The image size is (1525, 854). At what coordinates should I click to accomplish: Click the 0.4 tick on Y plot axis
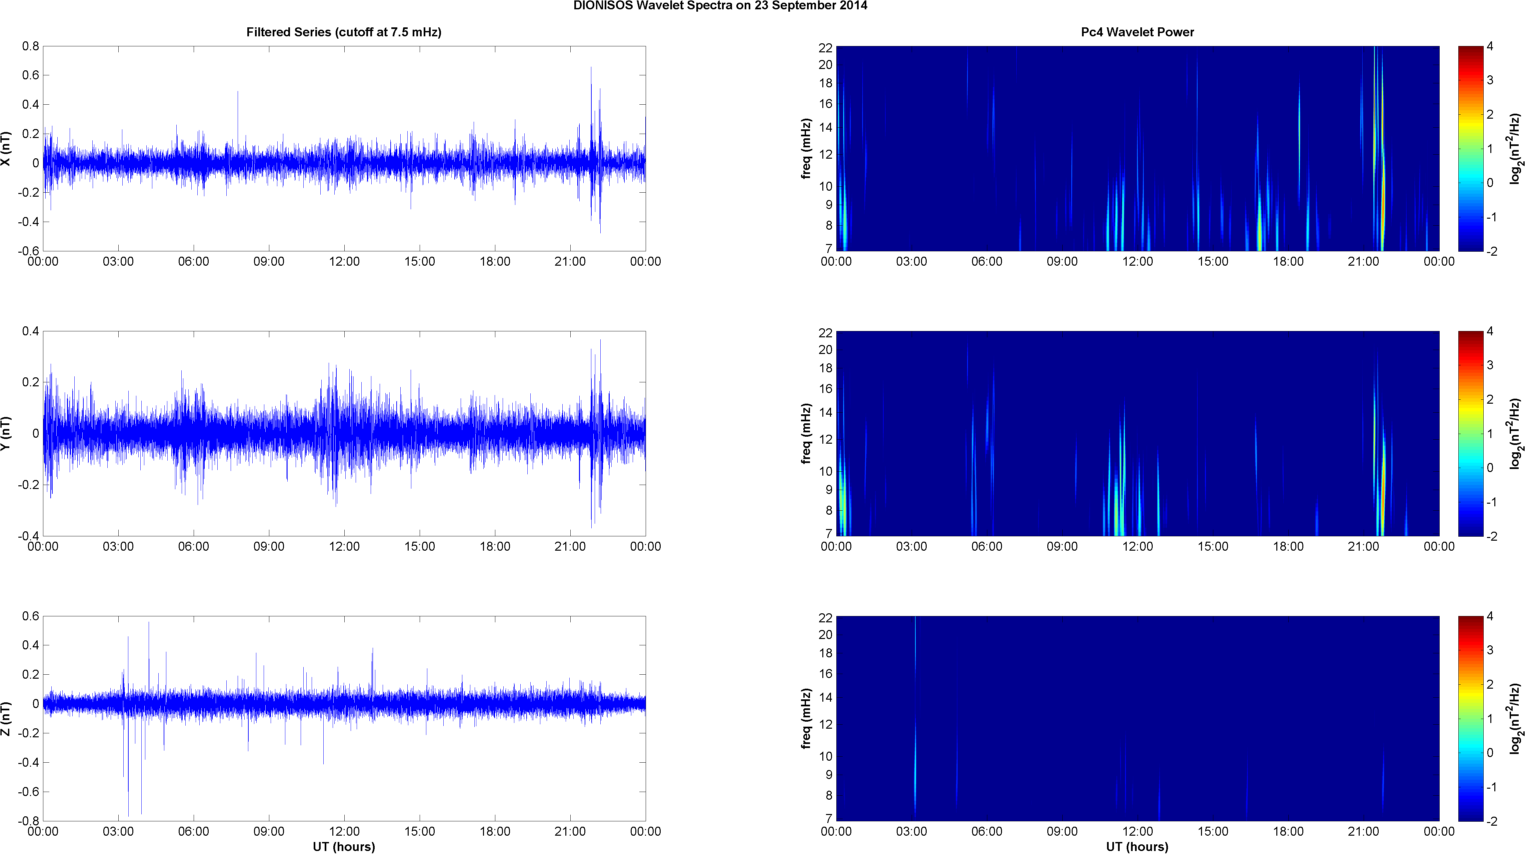coord(30,331)
